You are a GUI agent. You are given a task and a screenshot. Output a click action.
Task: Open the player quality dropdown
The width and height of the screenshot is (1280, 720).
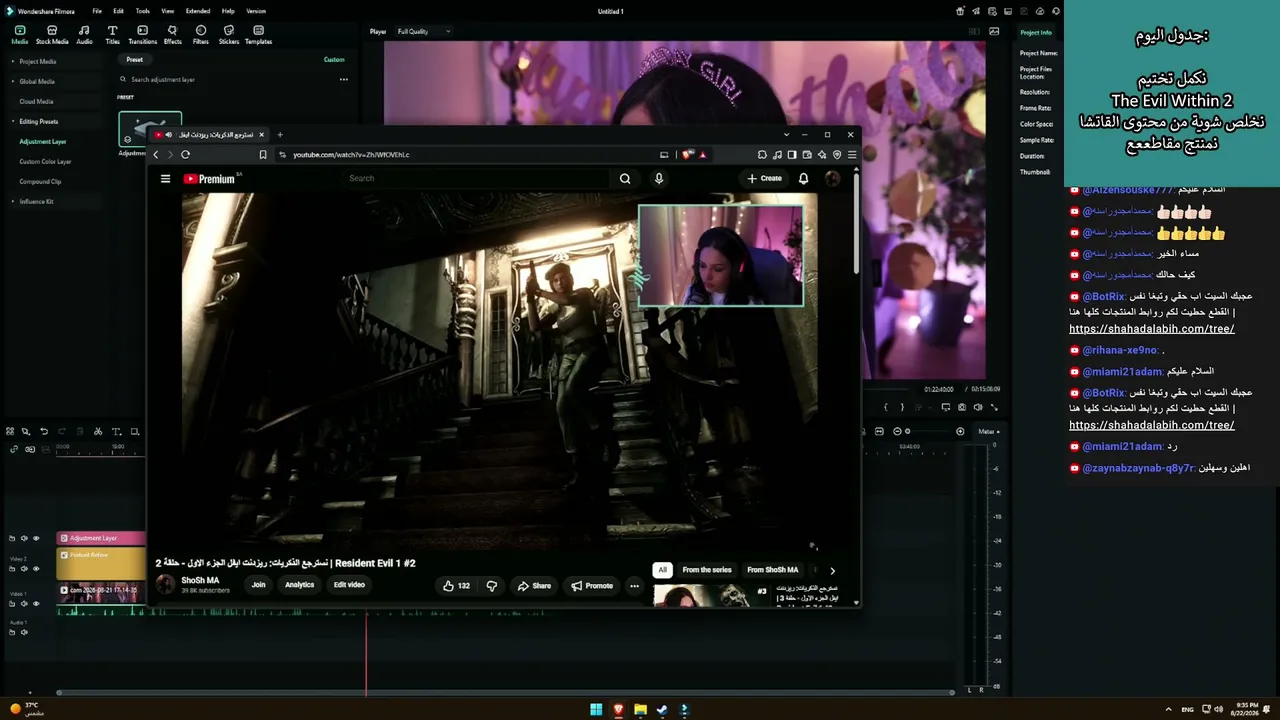(424, 31)
